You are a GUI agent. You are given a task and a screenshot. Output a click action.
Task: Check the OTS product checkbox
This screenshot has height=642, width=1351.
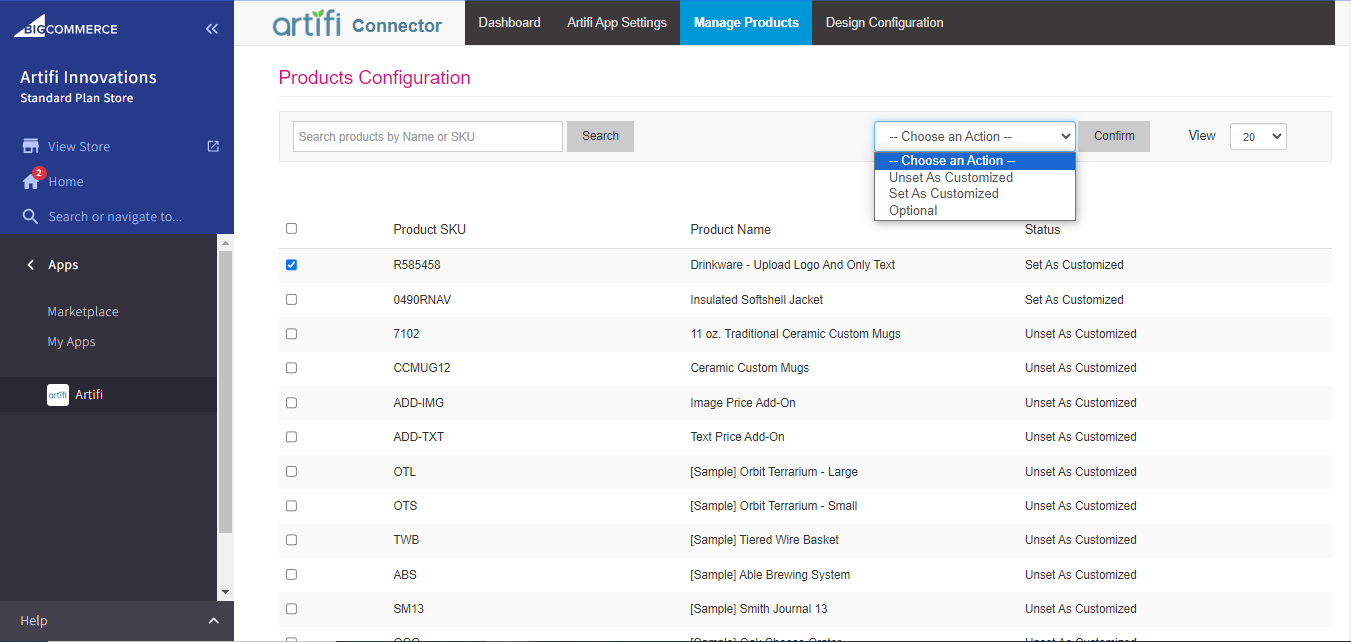tap(292, 505)
